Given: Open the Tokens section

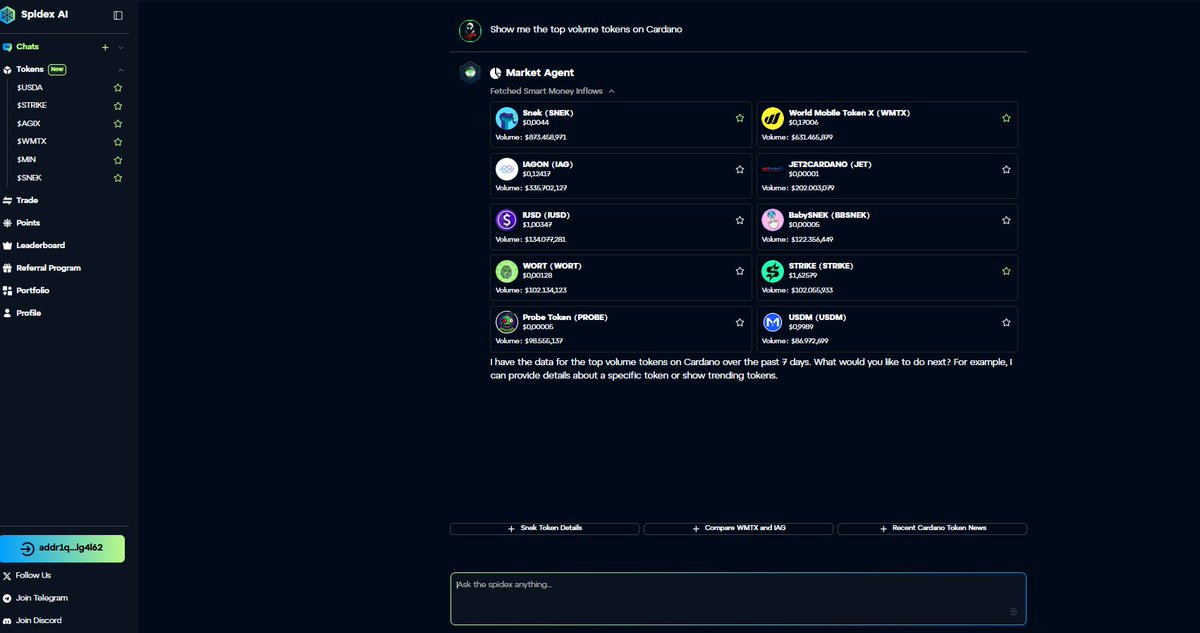Looking at the screenshot, I should (30, 69).
